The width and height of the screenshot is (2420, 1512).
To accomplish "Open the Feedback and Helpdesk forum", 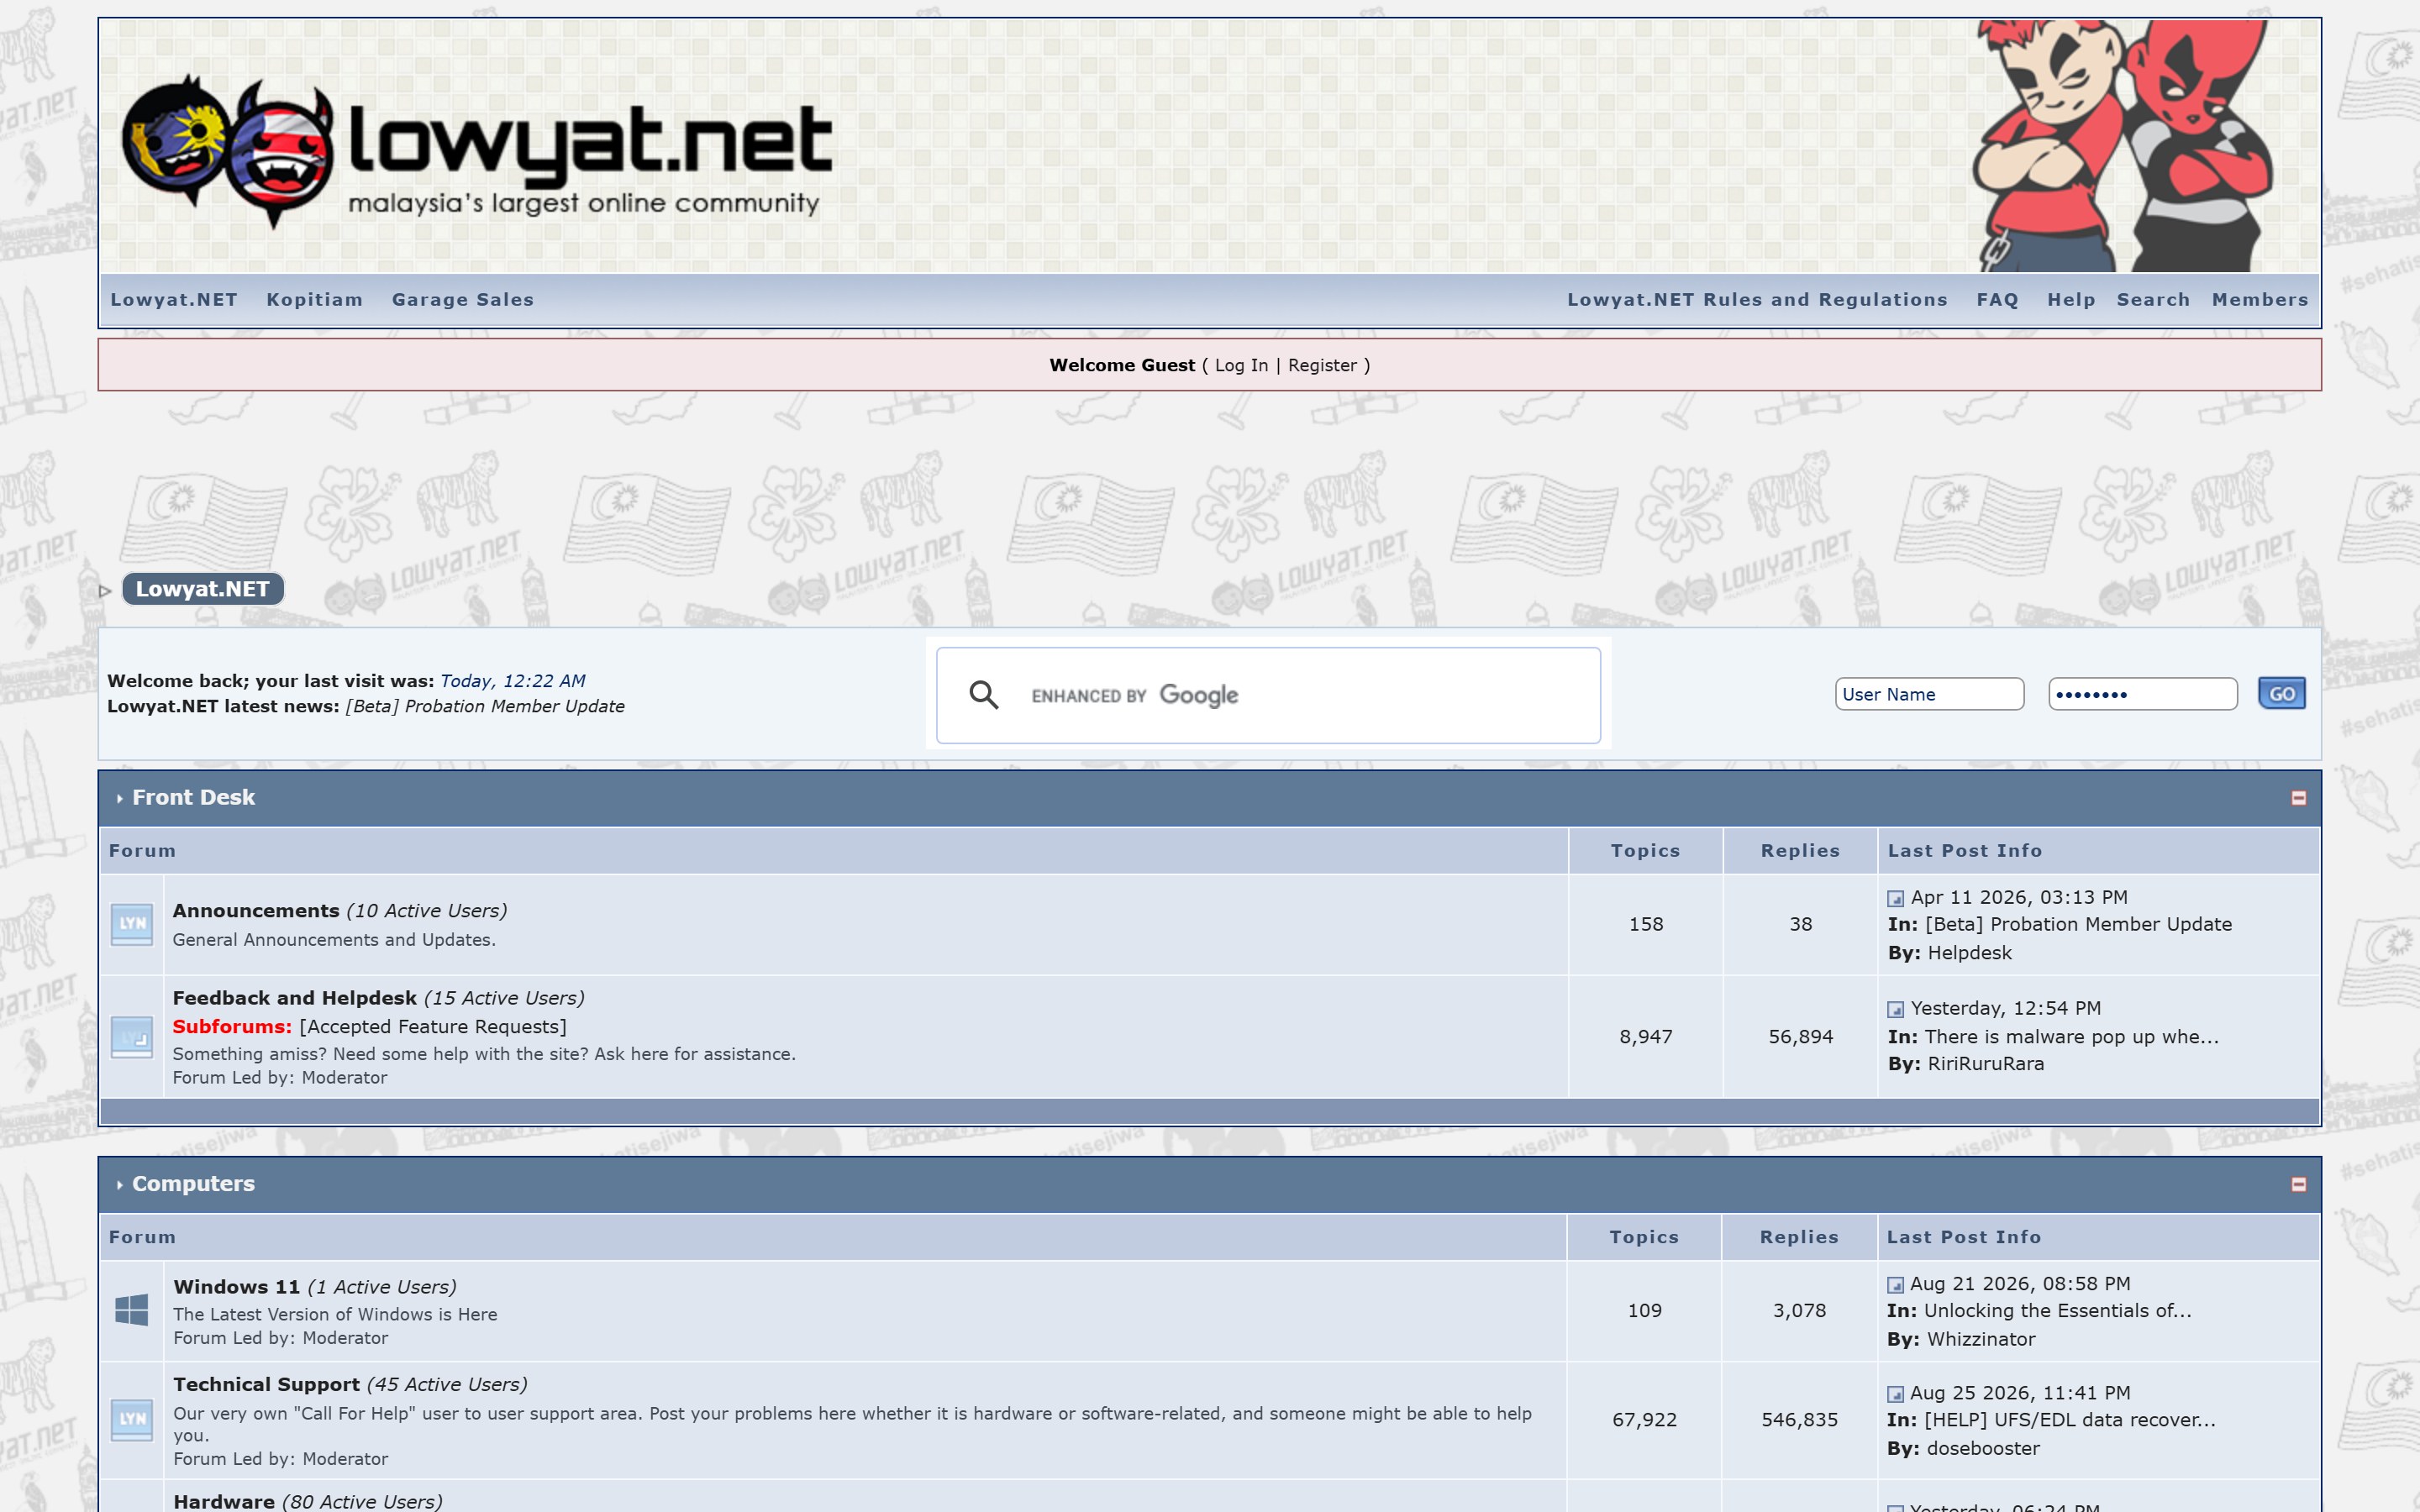I will [295, 998].
